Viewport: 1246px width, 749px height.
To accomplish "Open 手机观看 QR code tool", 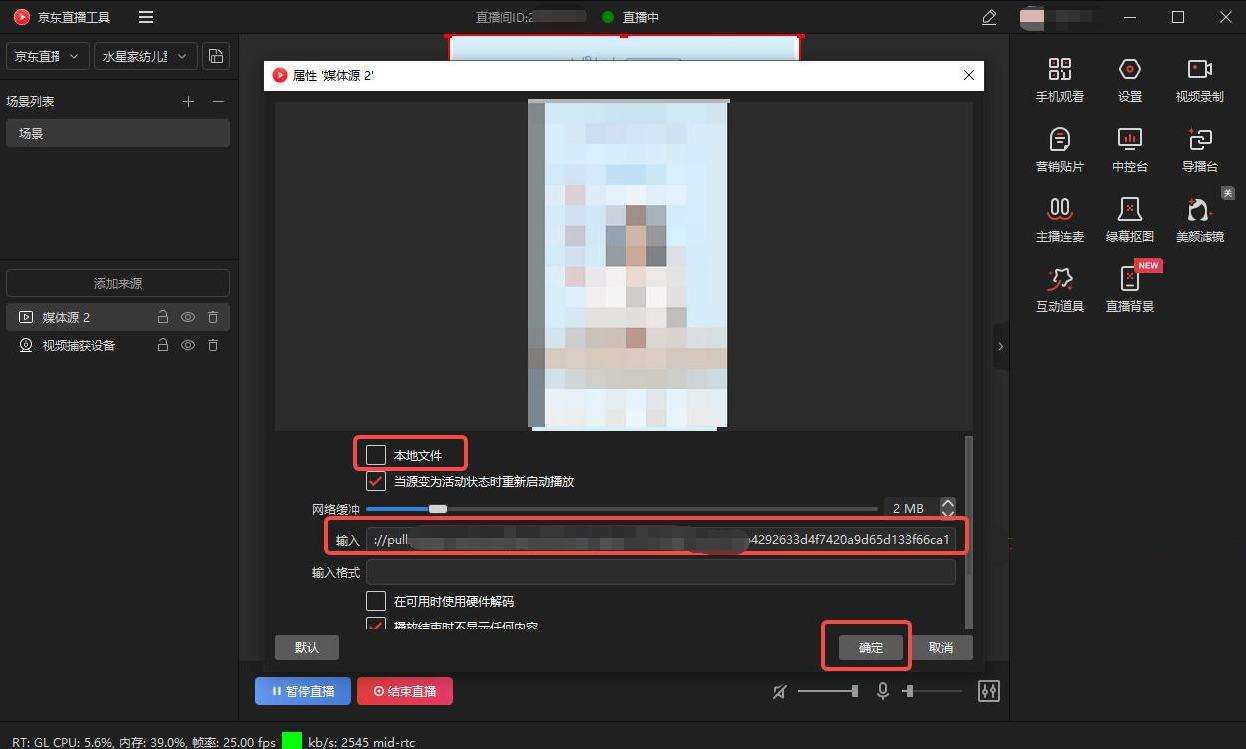I will [x=1060, y=80].
